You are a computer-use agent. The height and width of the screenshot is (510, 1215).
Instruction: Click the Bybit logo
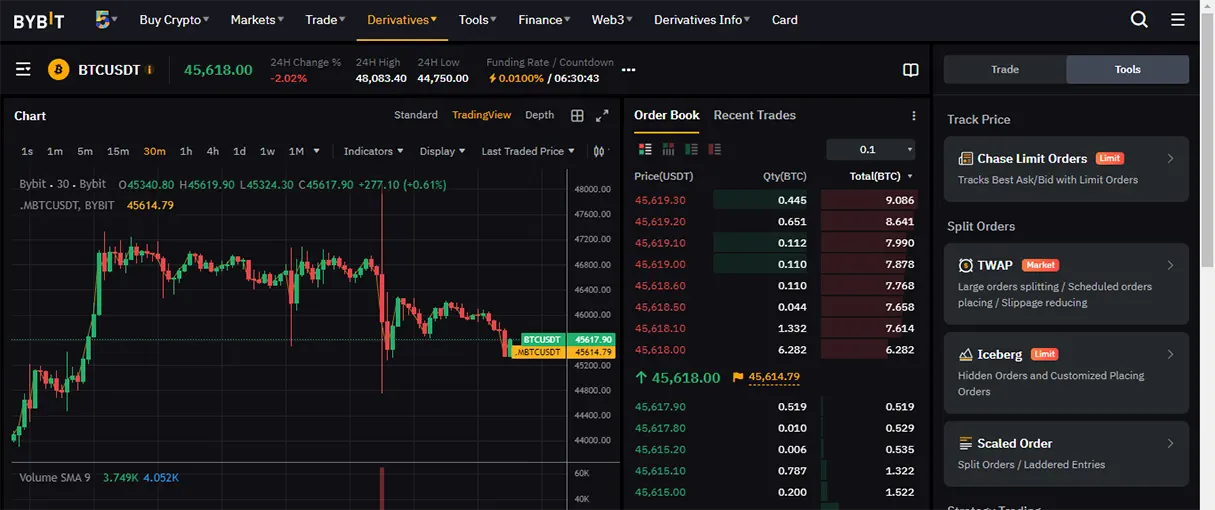click(39, 20)
